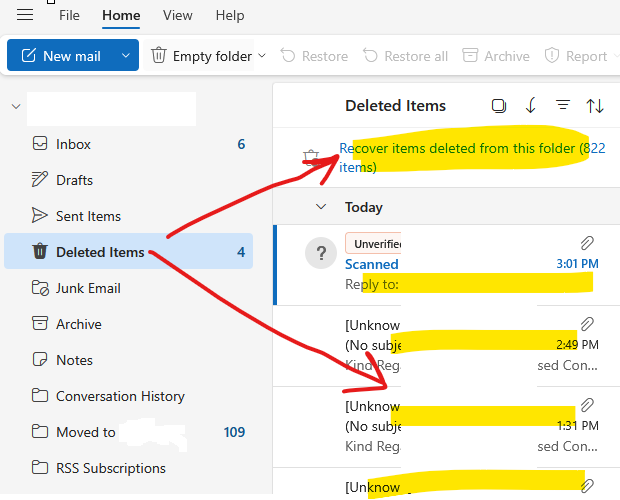Open the No subject email from 1:31 PM
620x500 pixels.
click(447, 427)
